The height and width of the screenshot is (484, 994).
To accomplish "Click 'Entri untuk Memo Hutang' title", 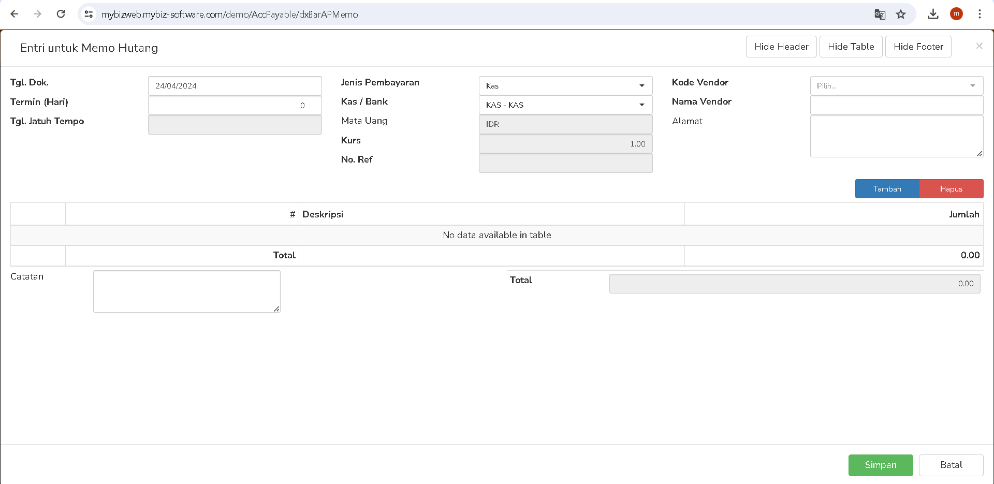I will [x=89, y=48].
